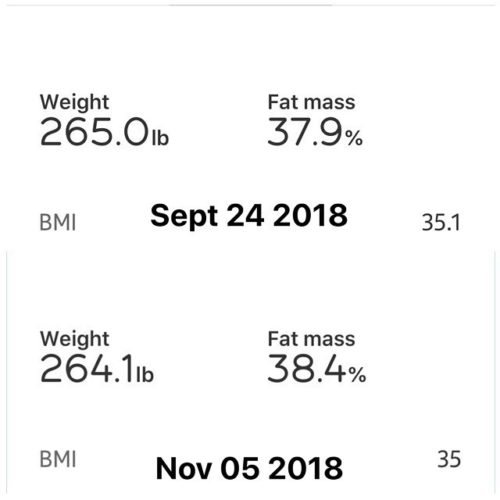
Task: Tap the lb unit next to 265.0
Action: point(160,137)
